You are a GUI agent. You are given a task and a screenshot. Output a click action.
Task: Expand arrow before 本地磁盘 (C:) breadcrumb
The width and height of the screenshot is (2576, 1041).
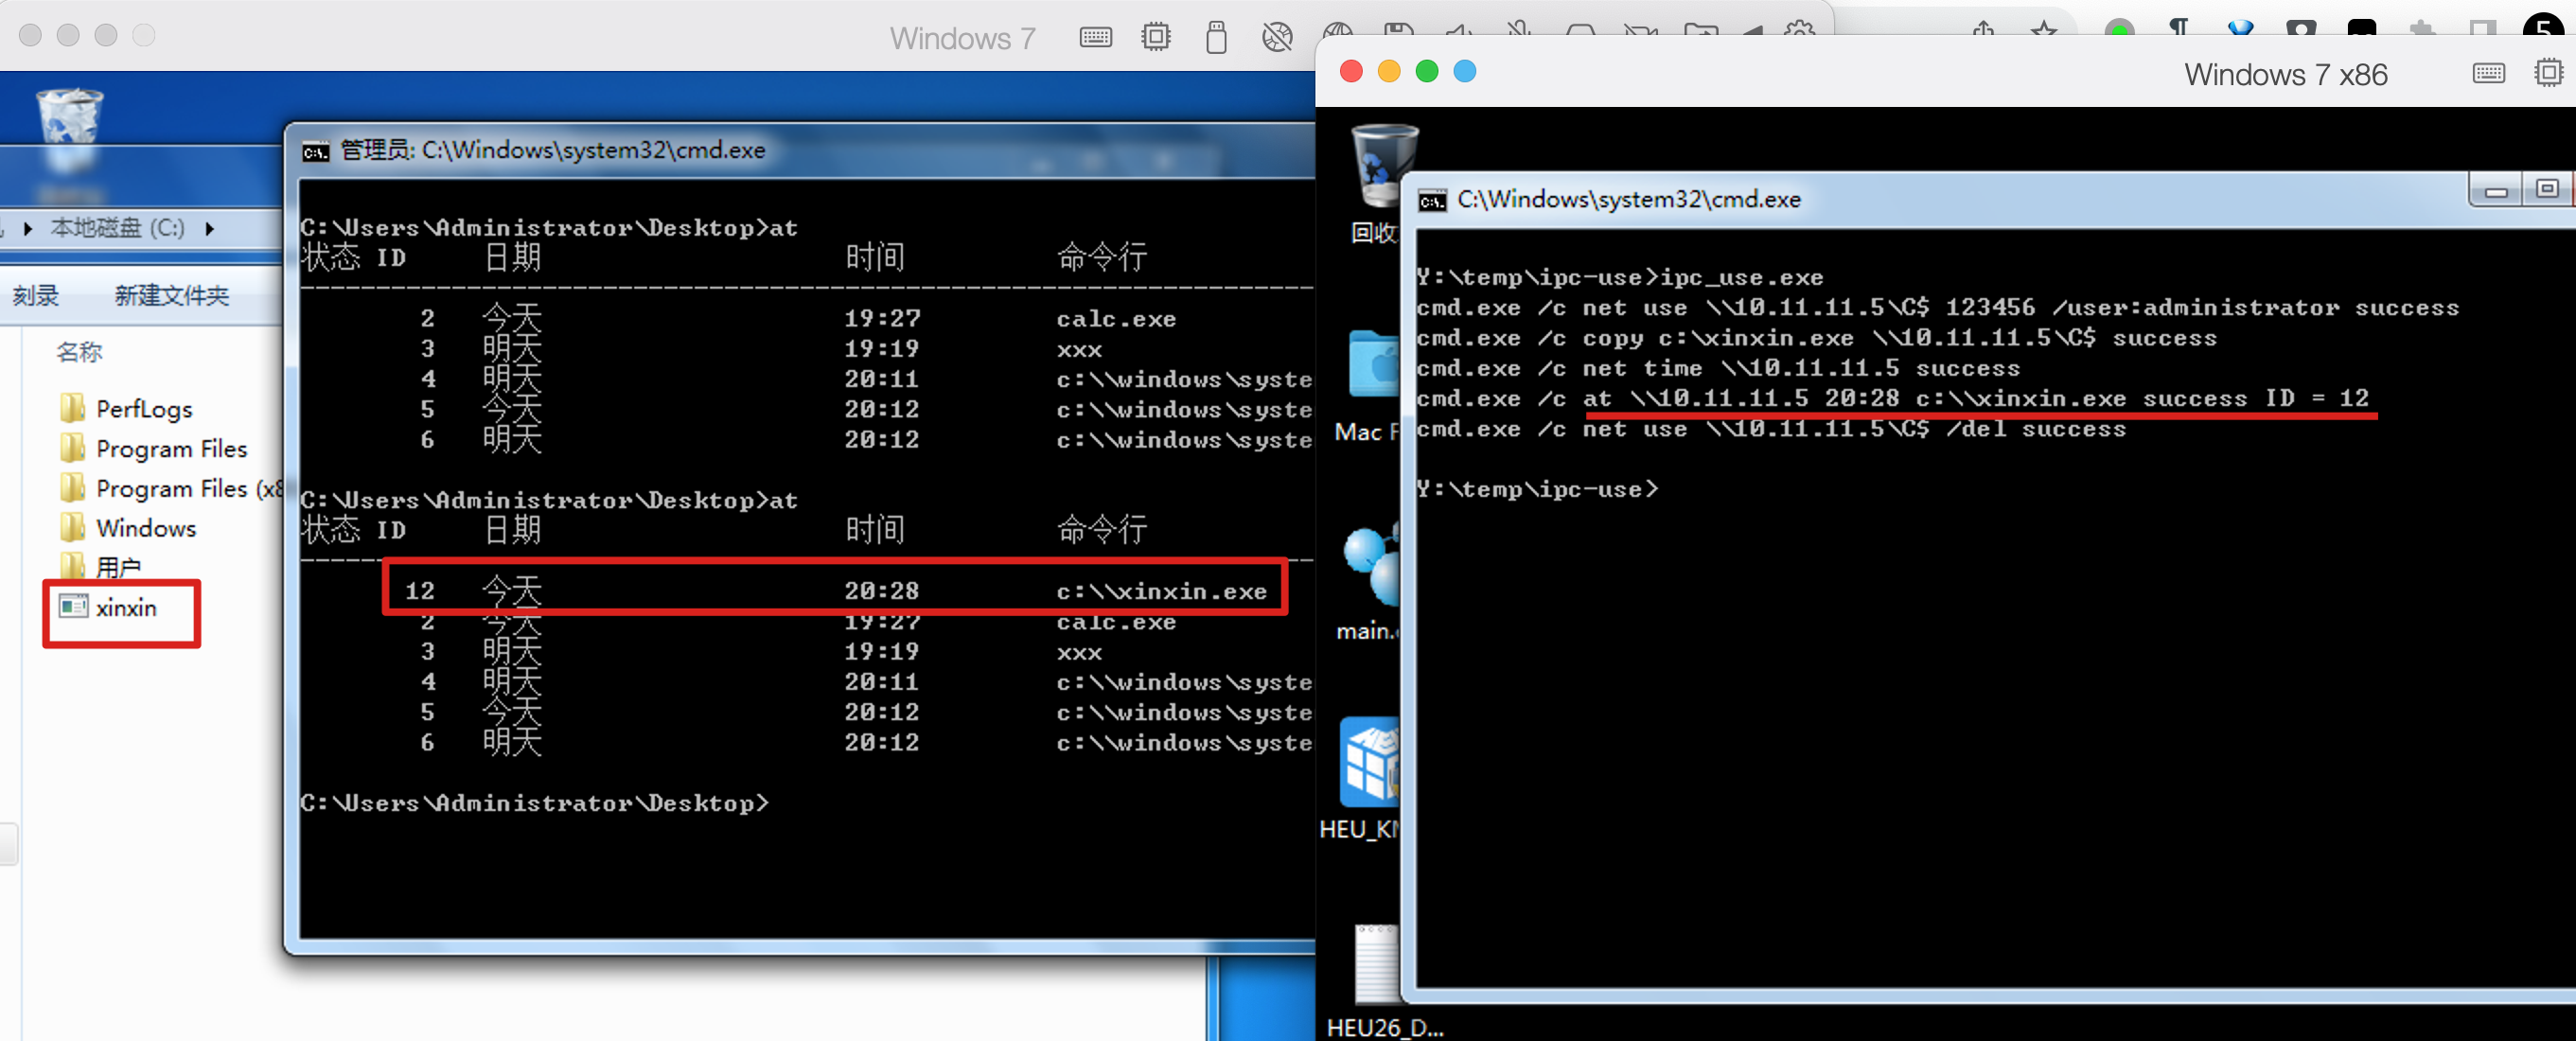pos(28,229)
